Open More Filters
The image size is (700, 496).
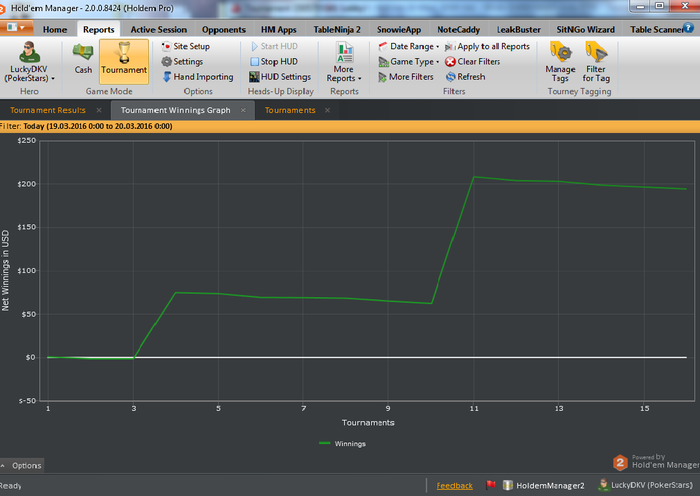[x=406, y=77]
